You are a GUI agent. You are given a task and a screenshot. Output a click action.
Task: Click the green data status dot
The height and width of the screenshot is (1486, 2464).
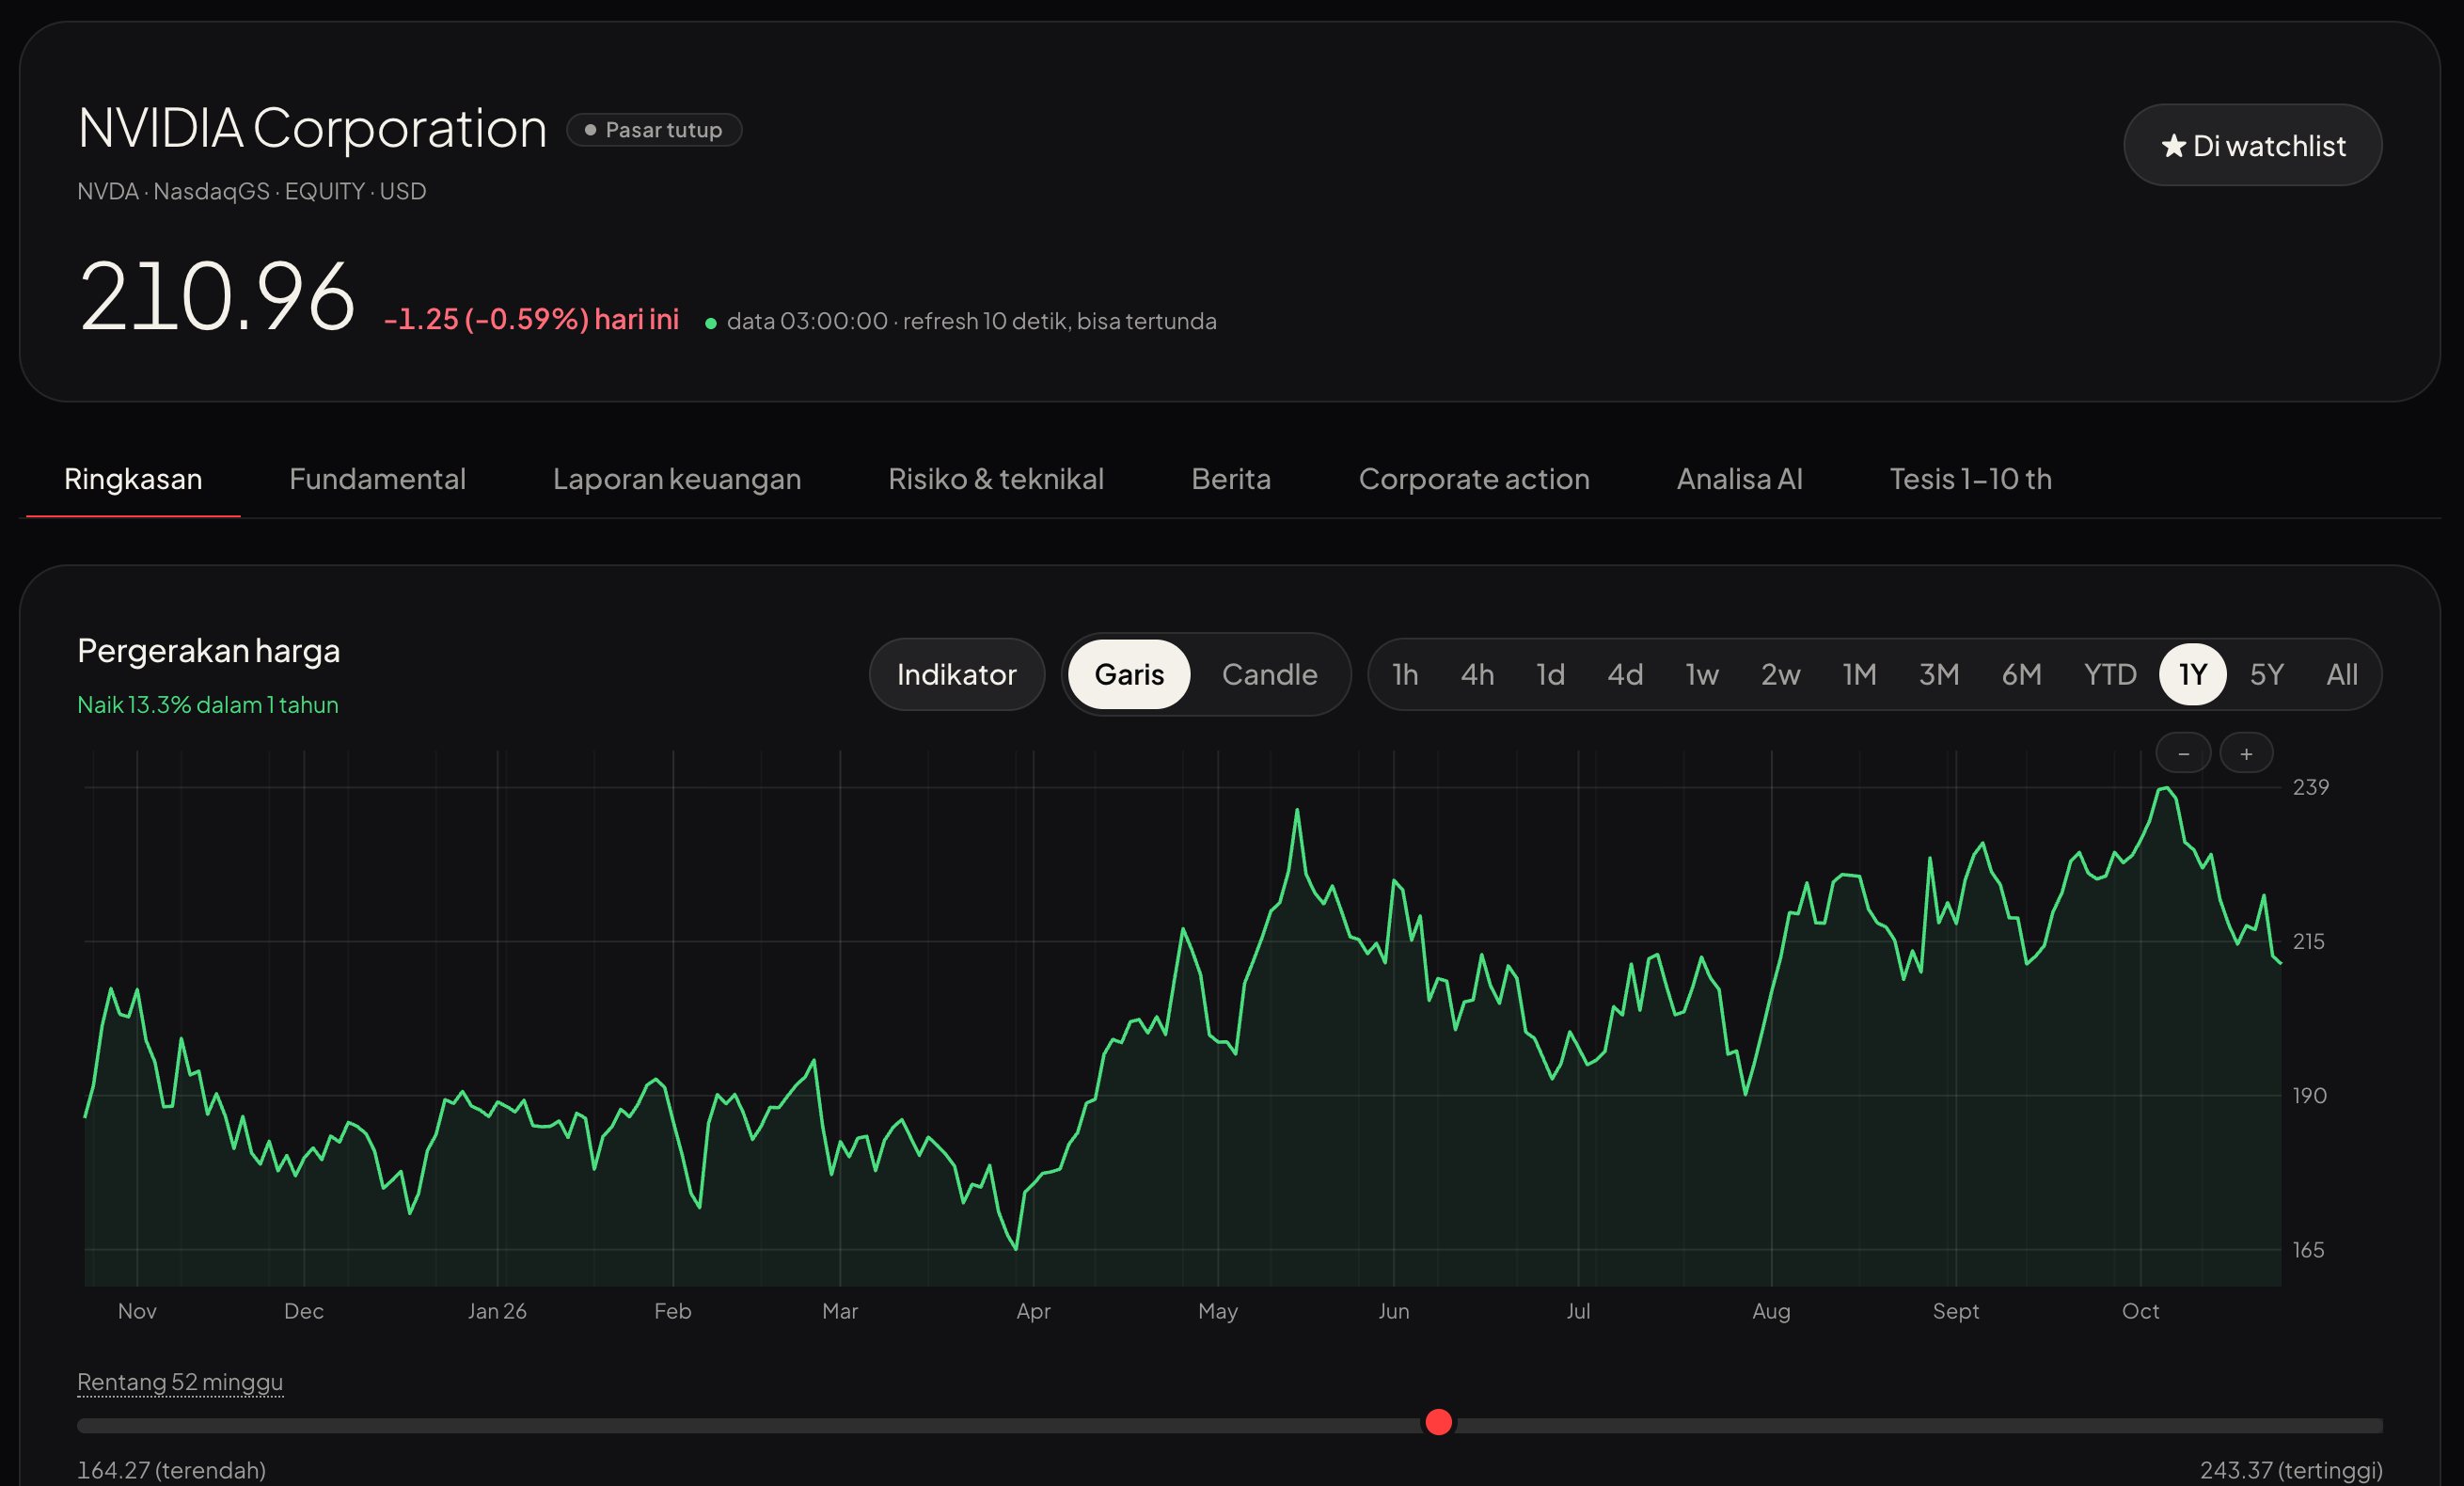pyautogui.click(x=711, y=323)
